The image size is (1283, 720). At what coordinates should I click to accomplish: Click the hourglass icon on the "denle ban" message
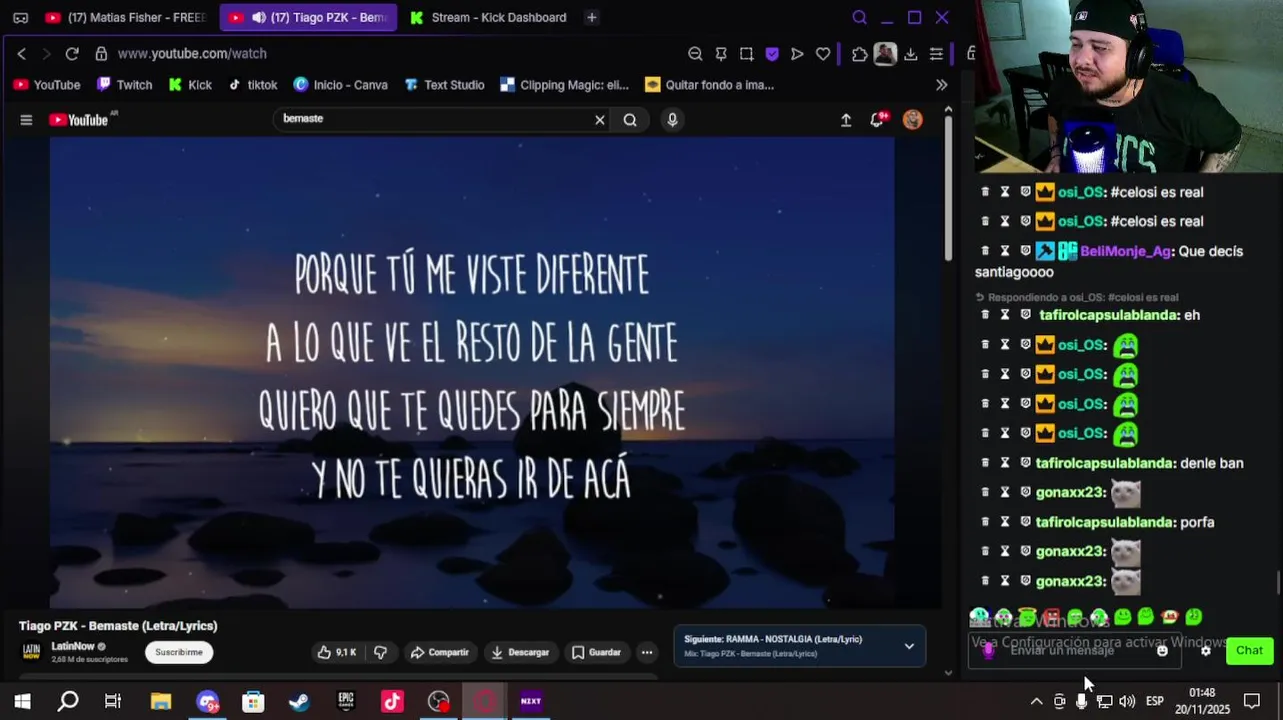click(x=1005, y=463)
